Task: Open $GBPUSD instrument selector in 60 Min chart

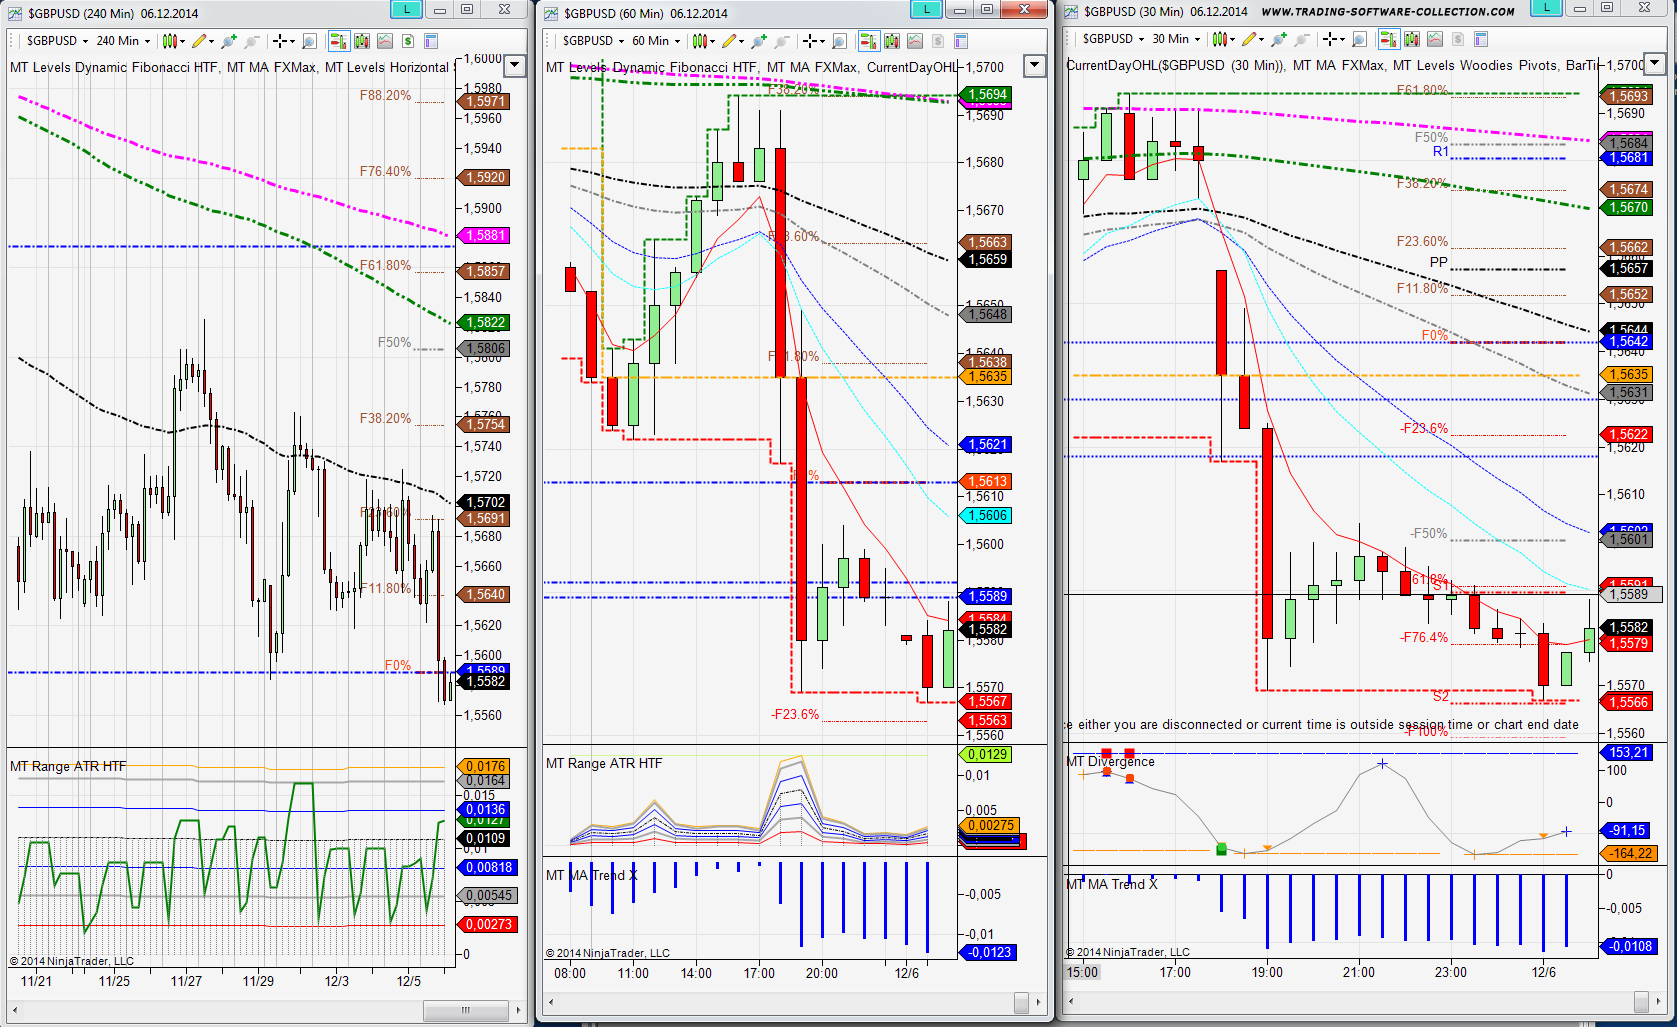Action: pyautogui.click(x=593, y=41)
